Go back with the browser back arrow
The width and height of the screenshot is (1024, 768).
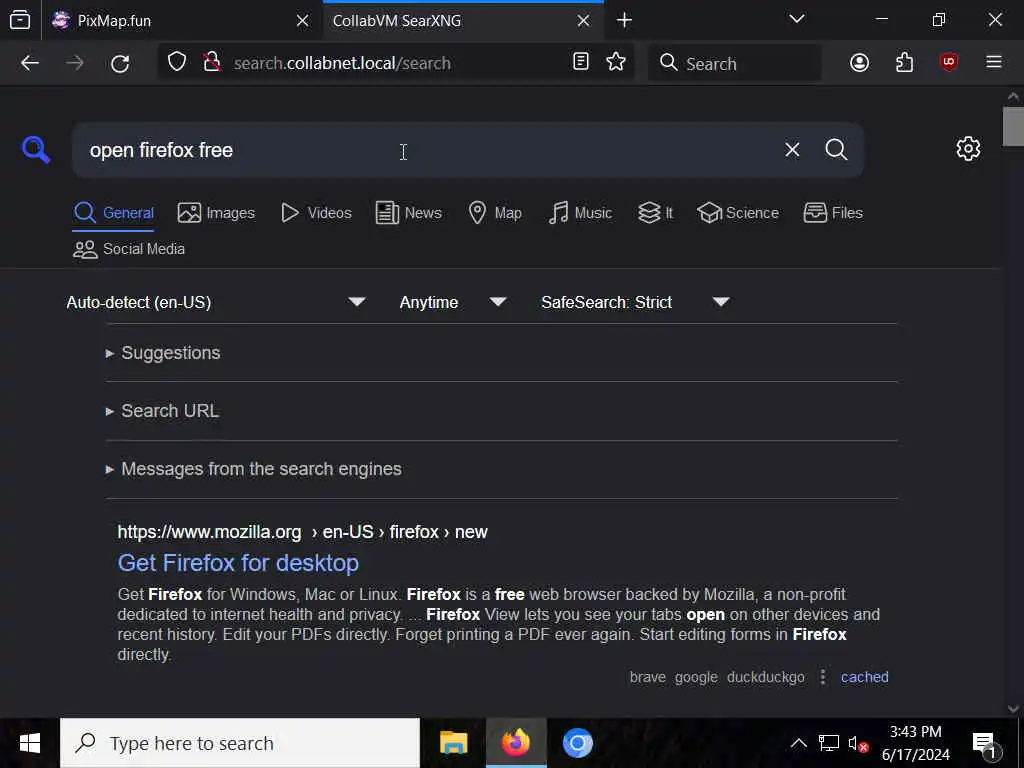pyautogui.click(x=30, y=63)
